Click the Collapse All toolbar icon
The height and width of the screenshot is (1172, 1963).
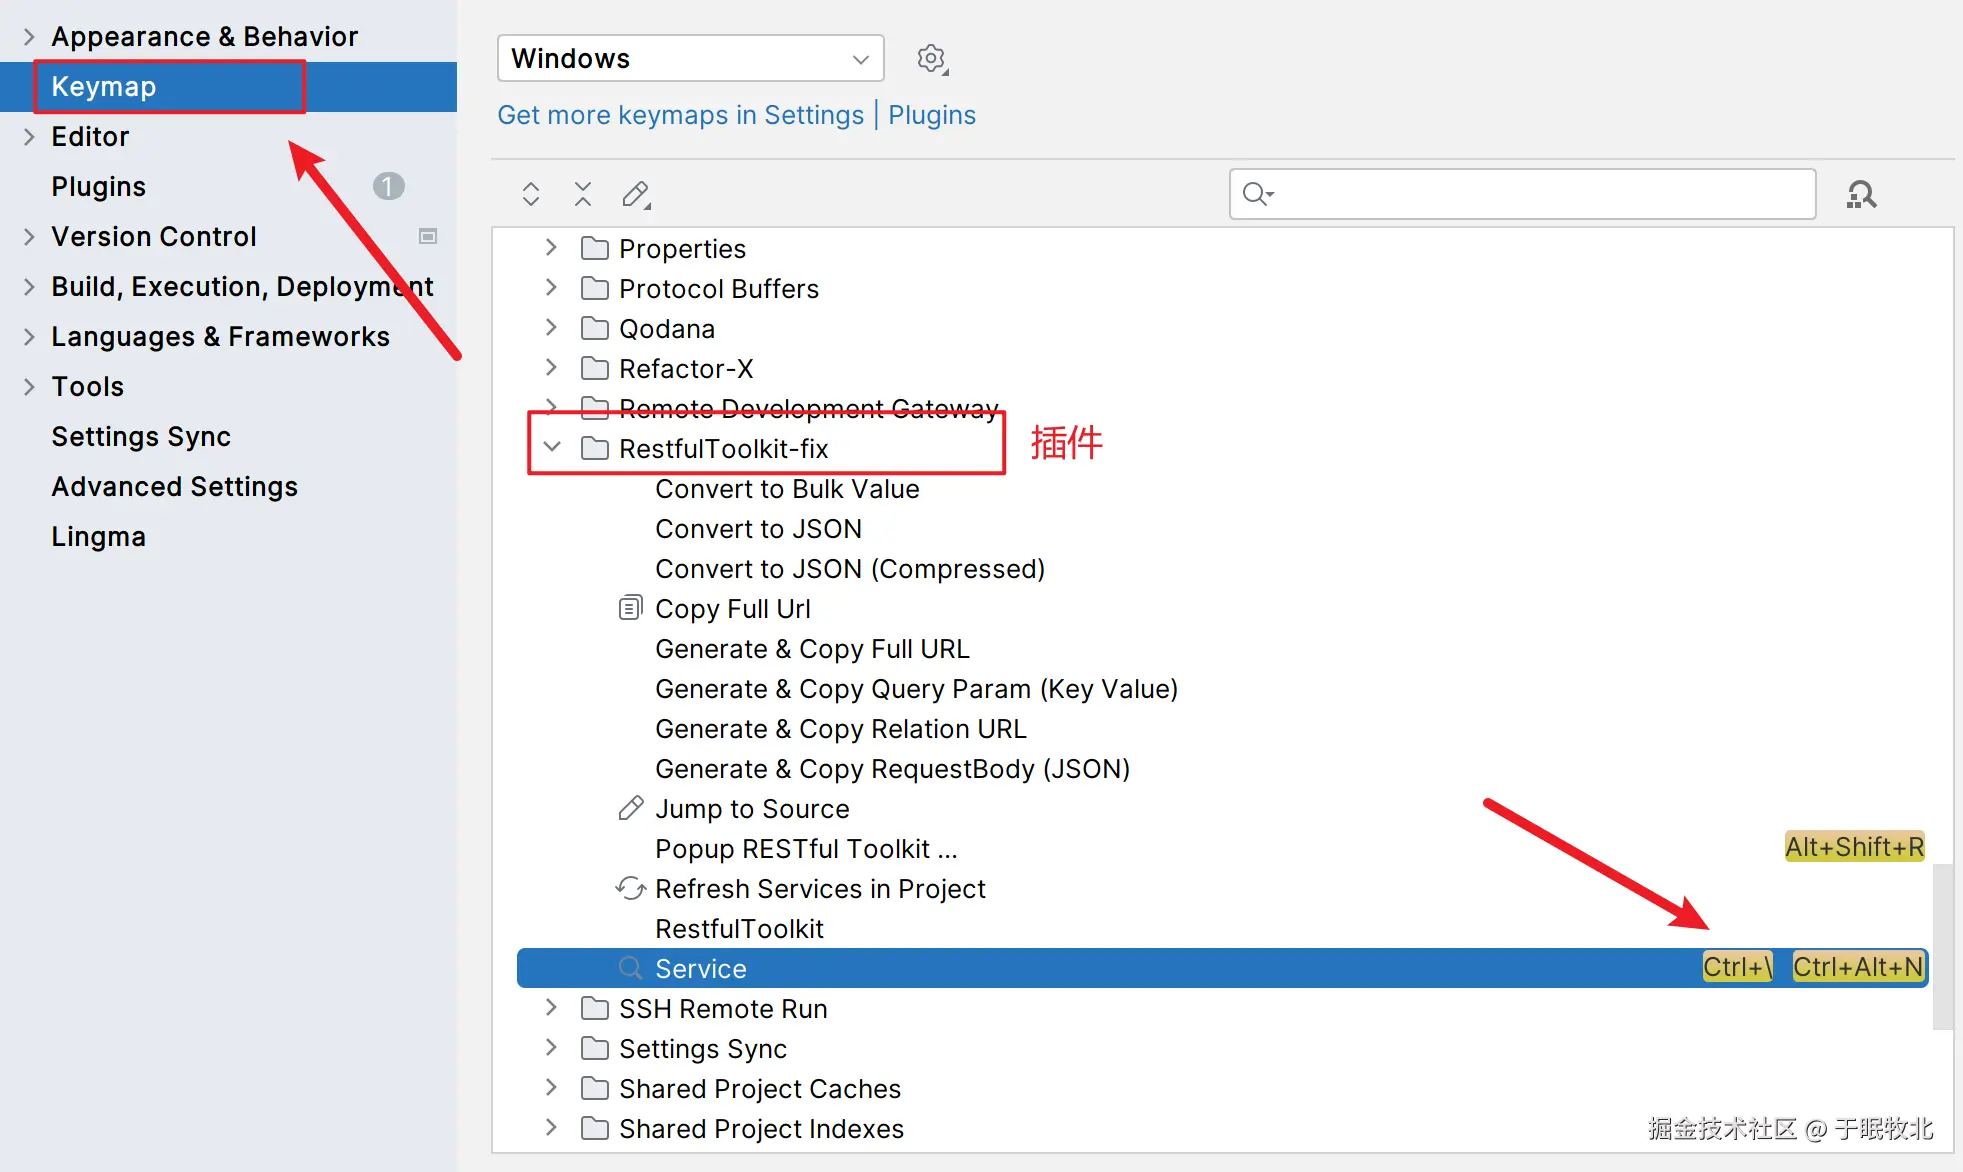[x=583, y=194]
